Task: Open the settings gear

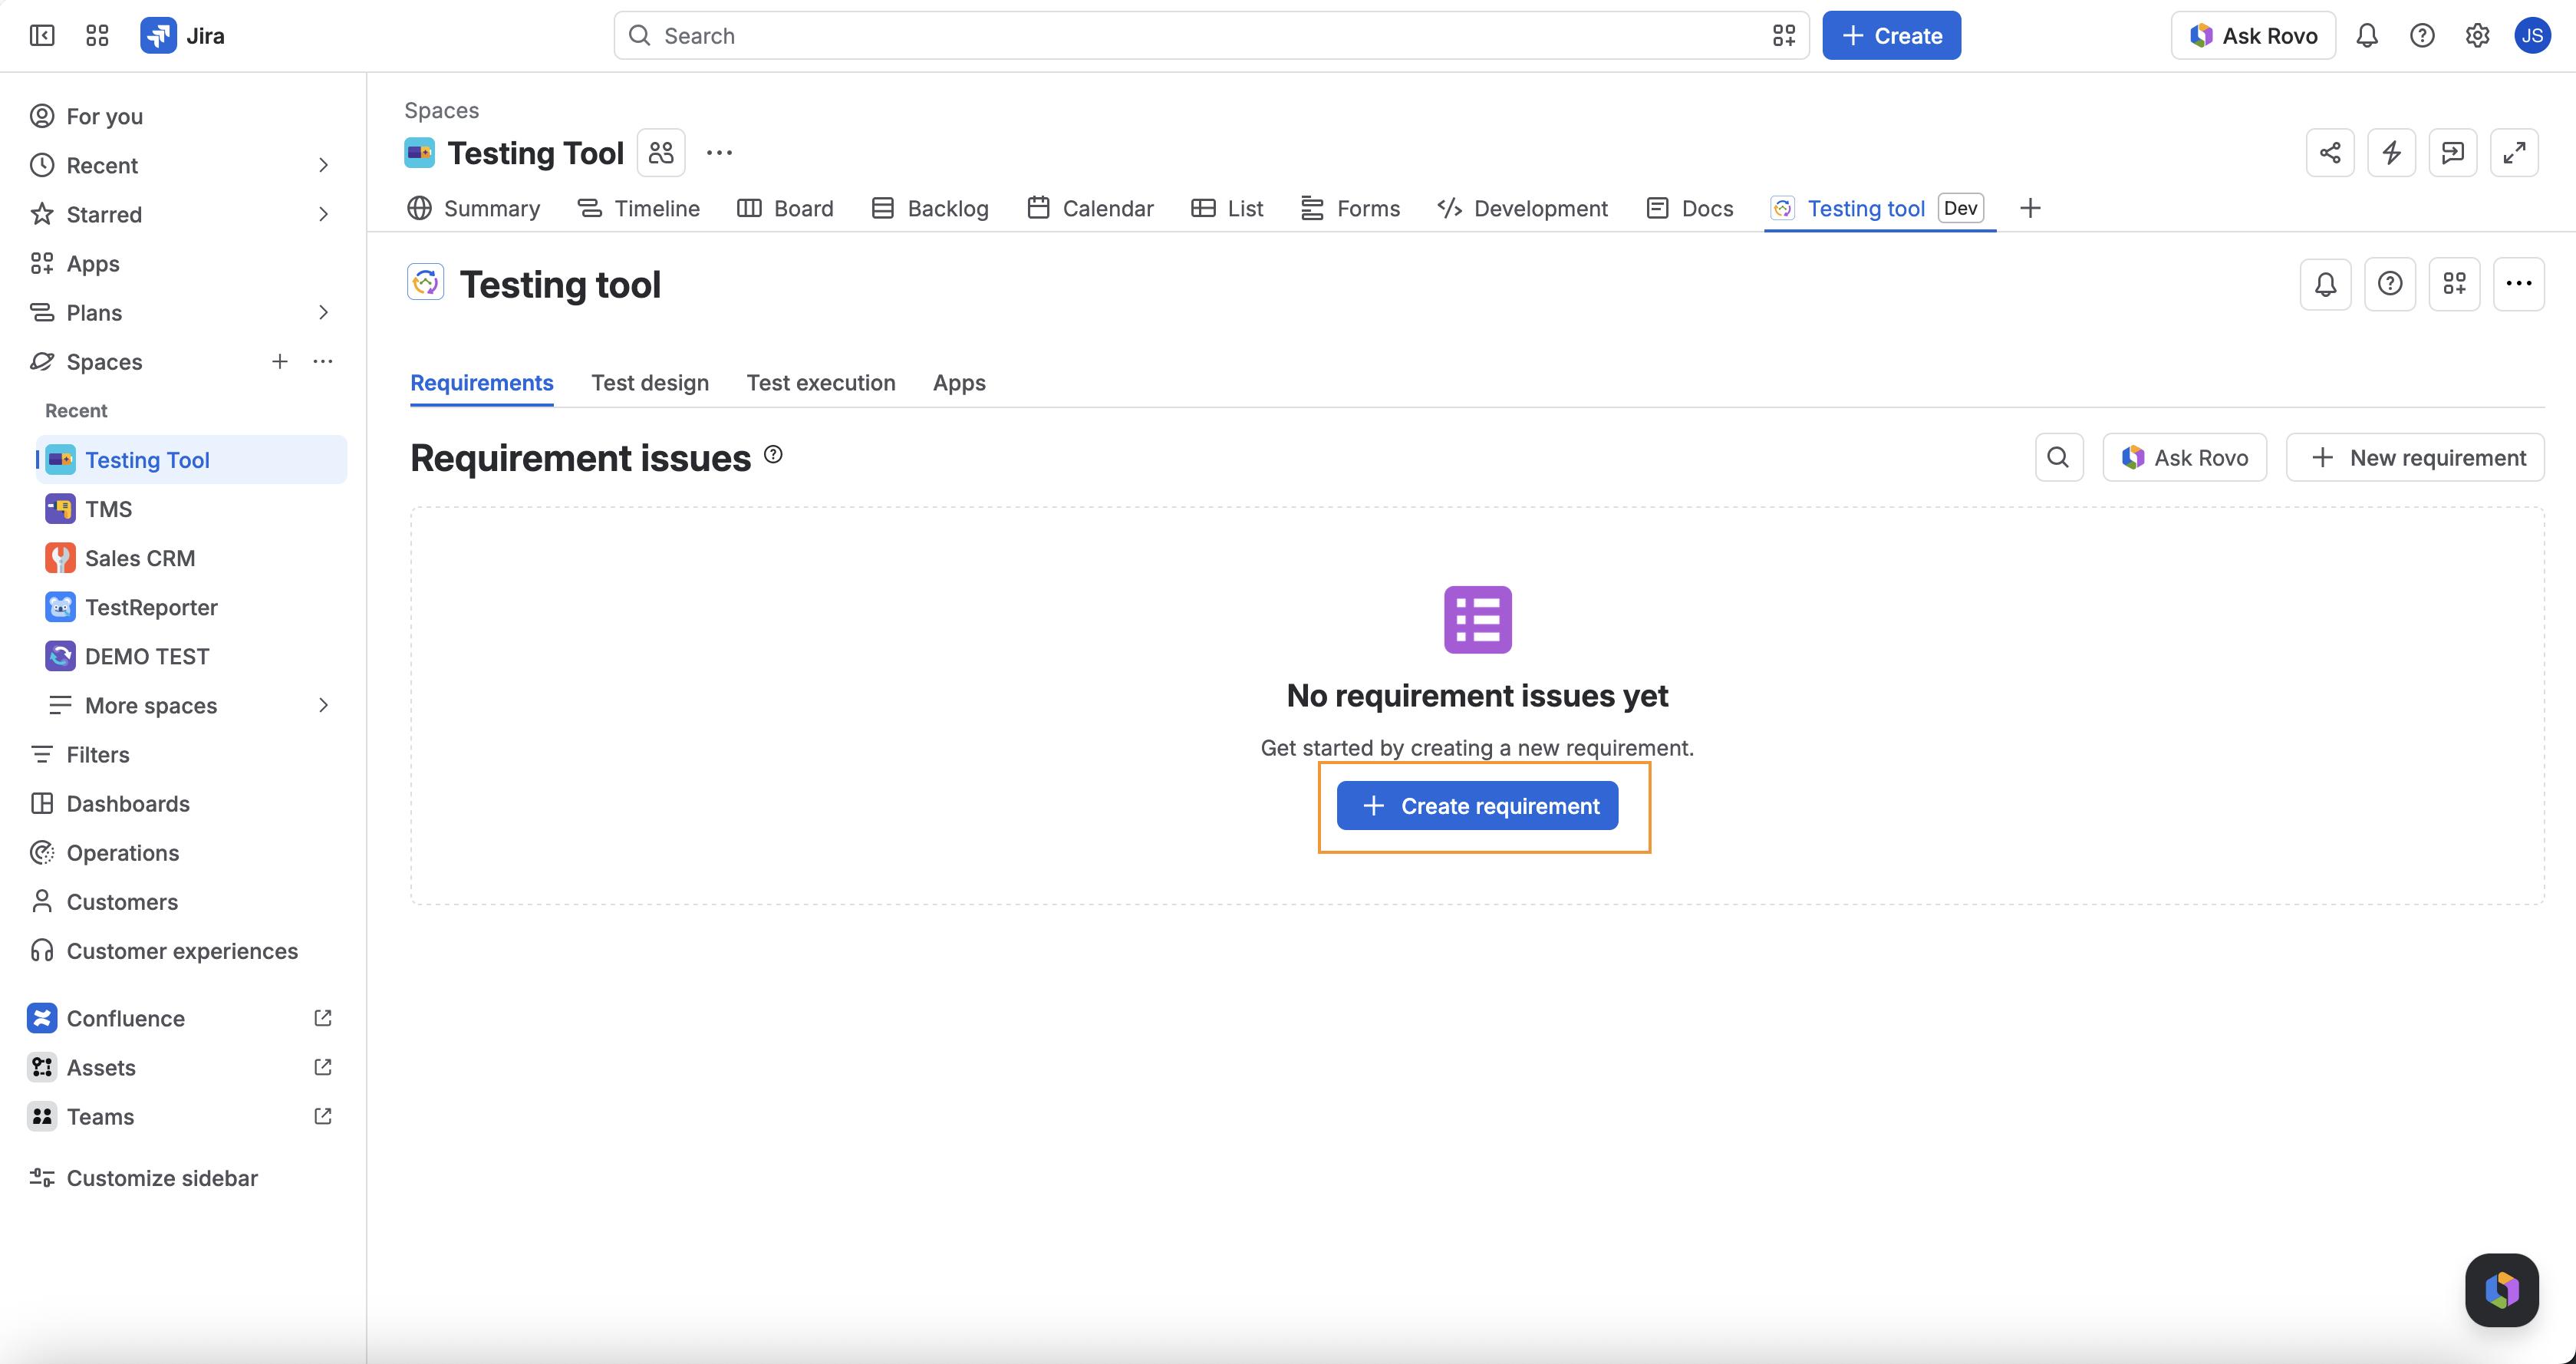Action: point(2477,36)
